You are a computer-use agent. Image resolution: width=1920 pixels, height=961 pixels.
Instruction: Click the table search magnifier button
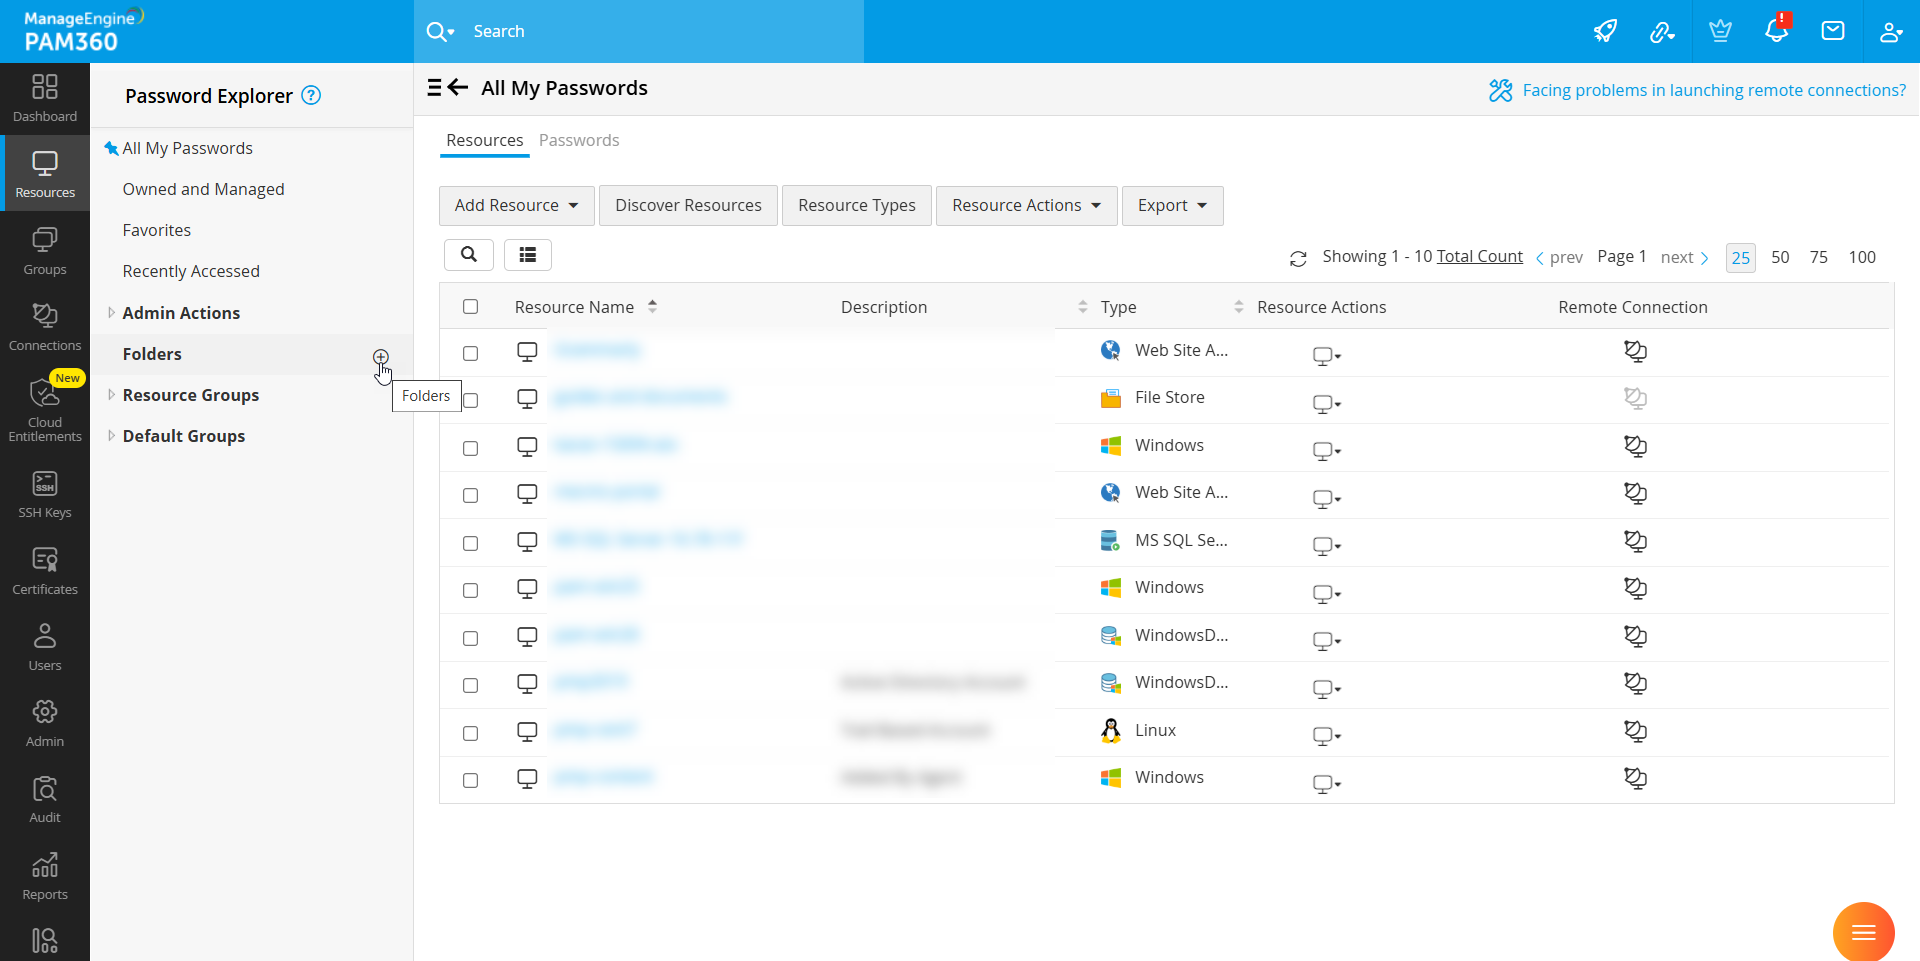[x=468, y=255]
